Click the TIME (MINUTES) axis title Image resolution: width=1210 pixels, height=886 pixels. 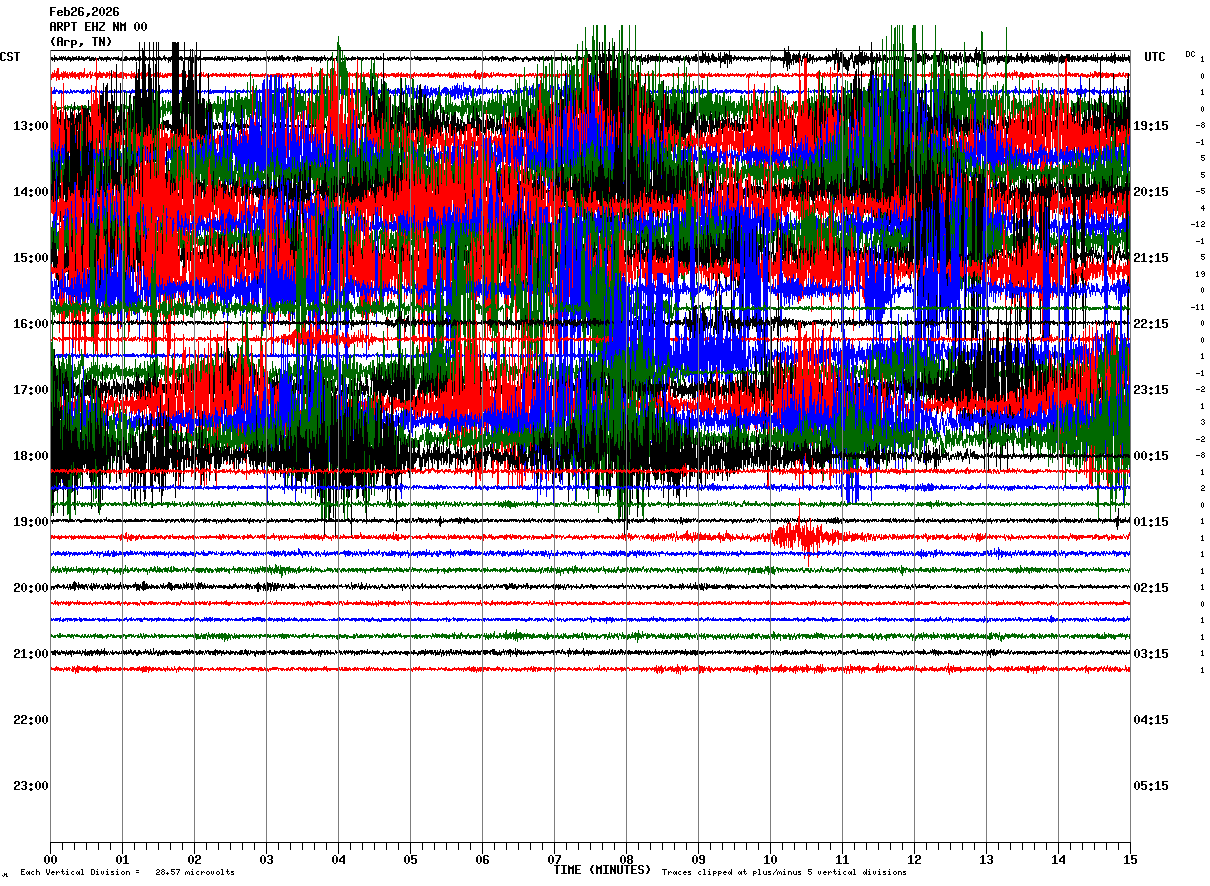[x=602, y=870]
